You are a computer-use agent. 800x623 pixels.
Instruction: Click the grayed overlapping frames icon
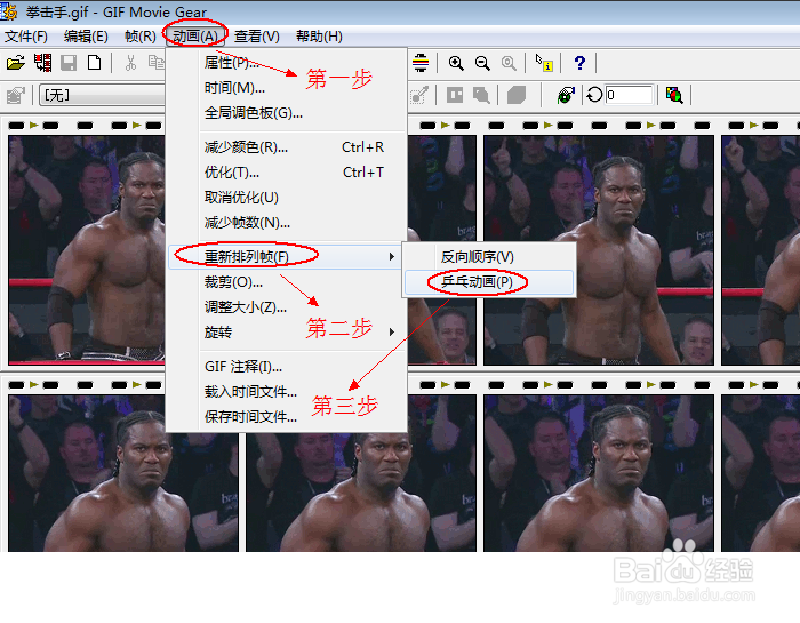pyautogui.click(x=481, y=95)
